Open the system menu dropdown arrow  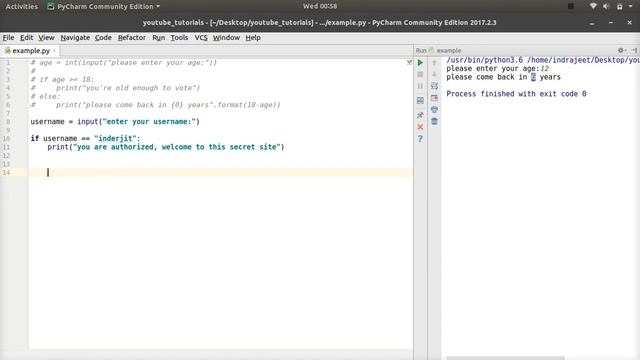point(631,7)
